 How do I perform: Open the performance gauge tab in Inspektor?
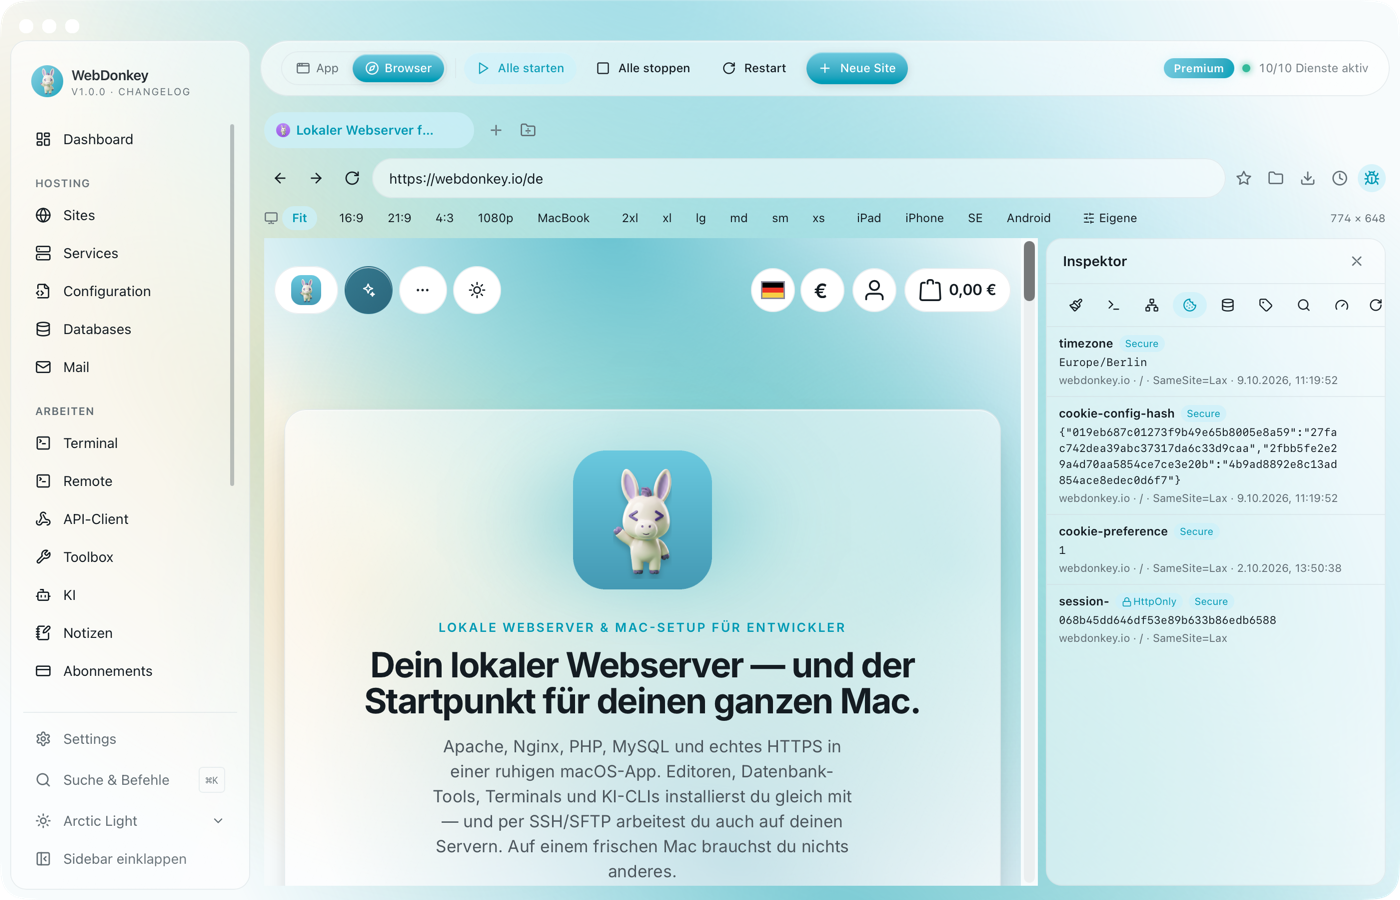click(1341, 305)
